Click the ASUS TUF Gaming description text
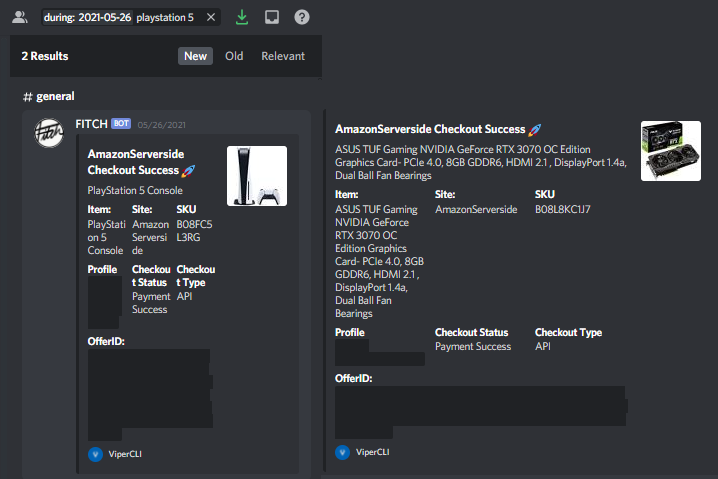The width and height of the screenshot is (718, 479). click(481, 163)
